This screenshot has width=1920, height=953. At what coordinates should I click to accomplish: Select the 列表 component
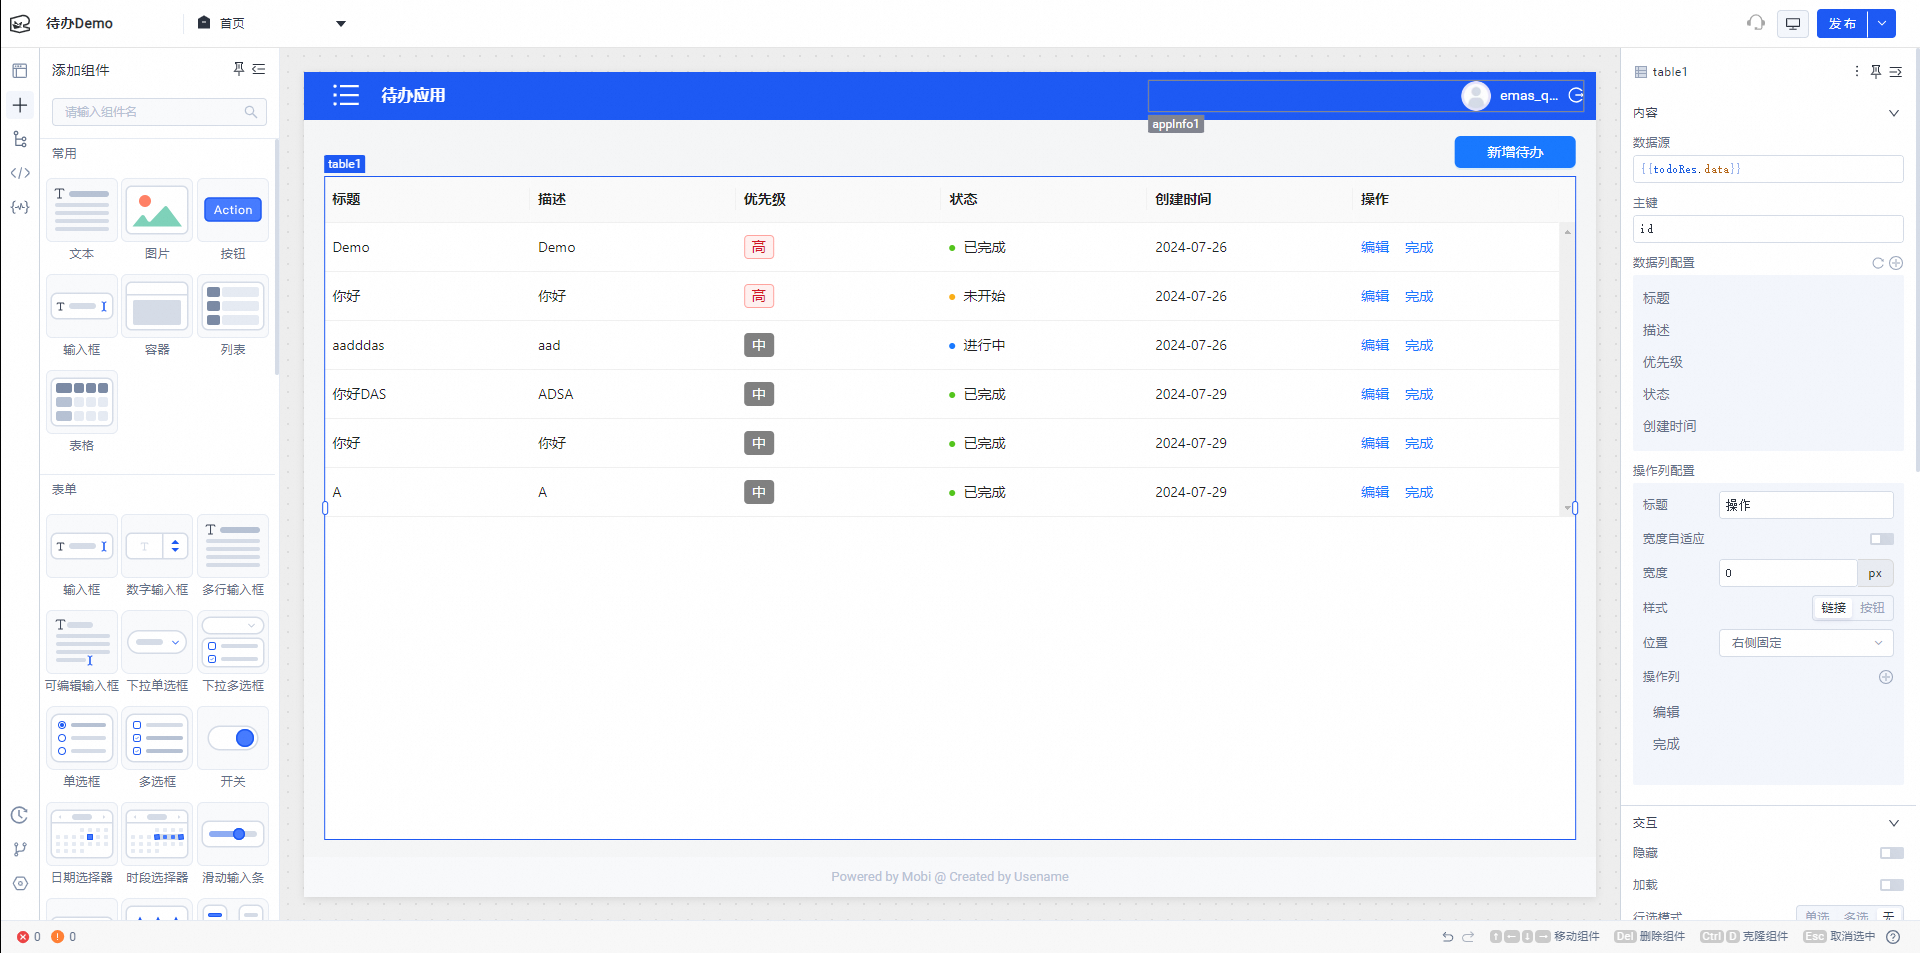[x=233, y=316]
